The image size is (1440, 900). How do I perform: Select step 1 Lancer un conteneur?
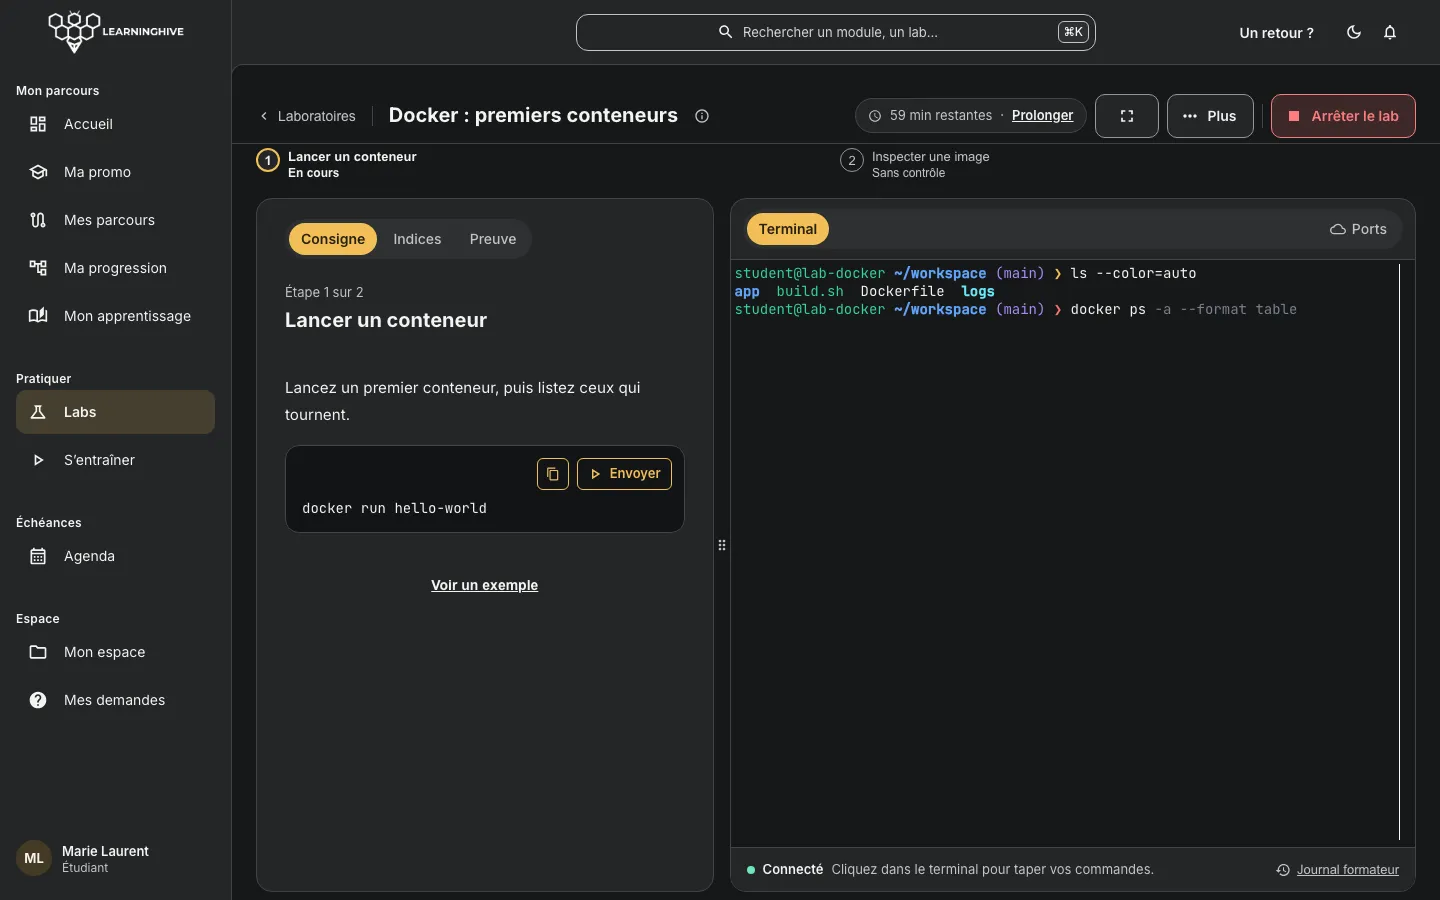coord(337,164)
